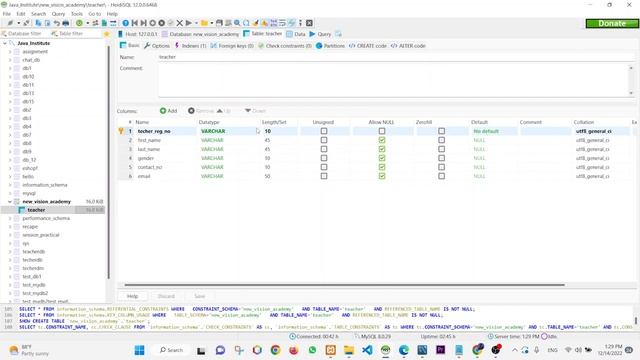Click the Database filter field
Screen dimensions: 640x360
point(24,34)
